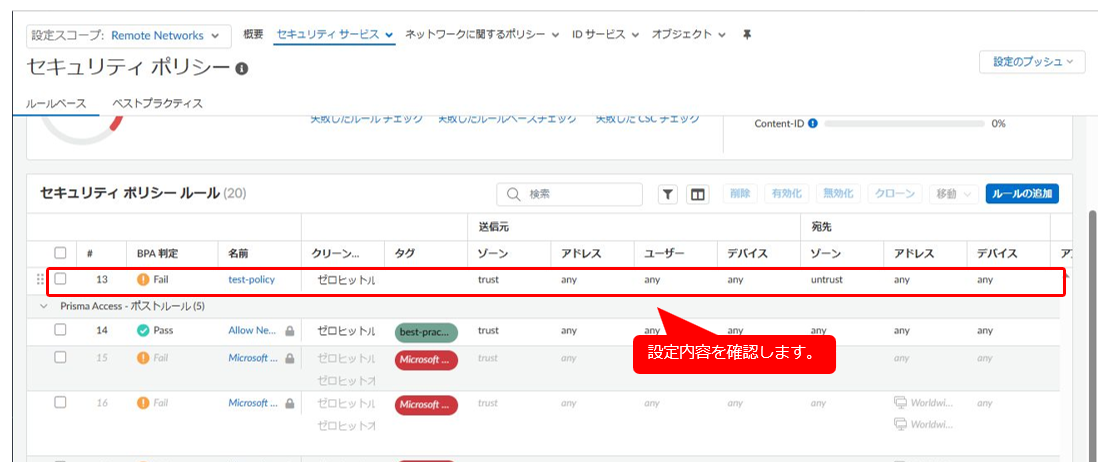Screen dimensions: 1120x474
Task: Click info icon beside セキュリティ ポリシー title
Action: click(241, 68)
